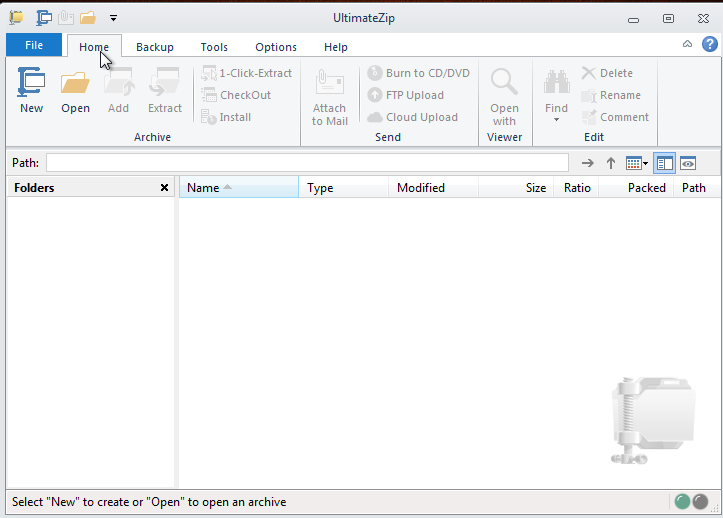The width and height of the screenshot is (723, 518).
Task: Click the New archive ribbon icon
Action: [31, 82]
